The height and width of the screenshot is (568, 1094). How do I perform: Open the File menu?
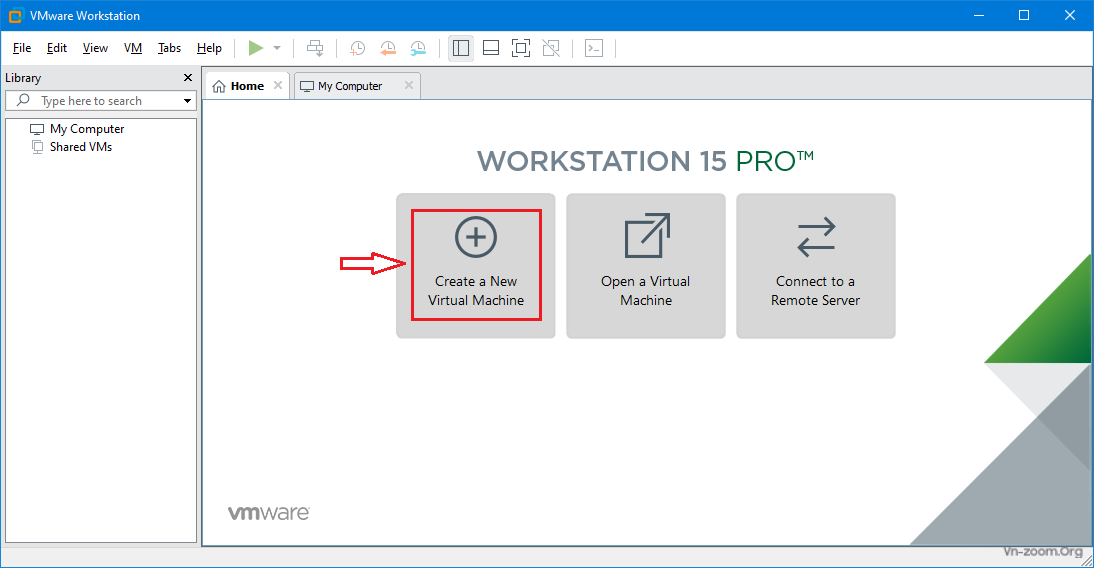tap(22, 48)
